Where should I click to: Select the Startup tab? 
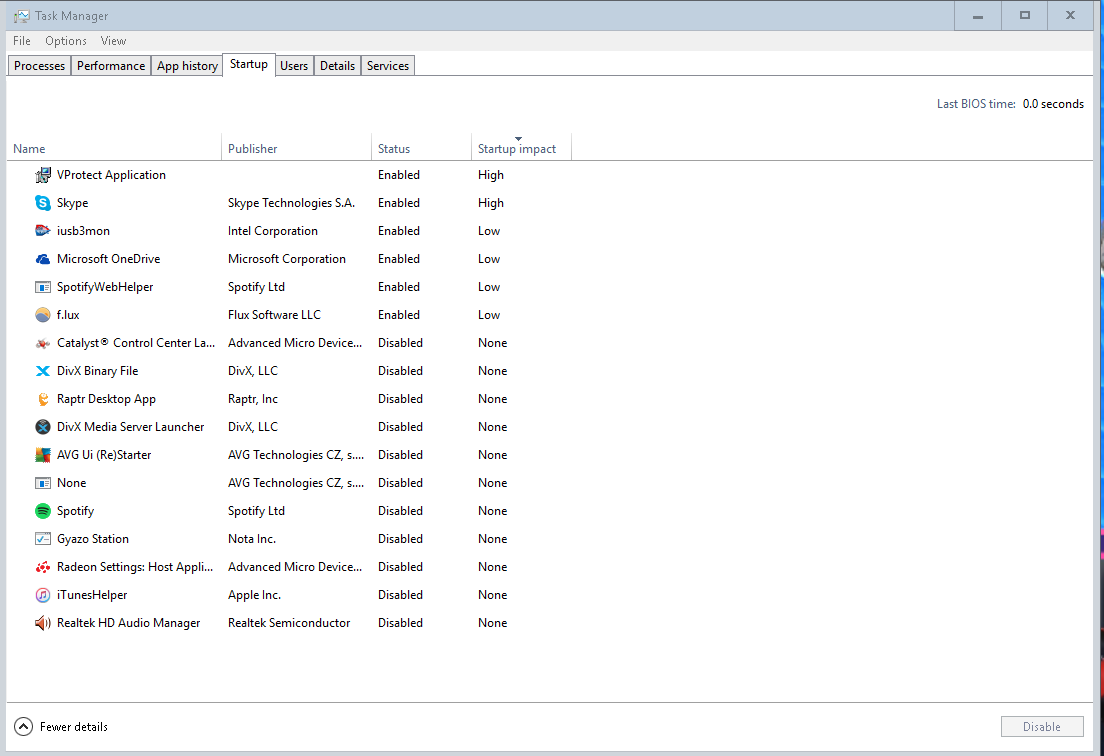pyautogui.click(x=249, y=64)
